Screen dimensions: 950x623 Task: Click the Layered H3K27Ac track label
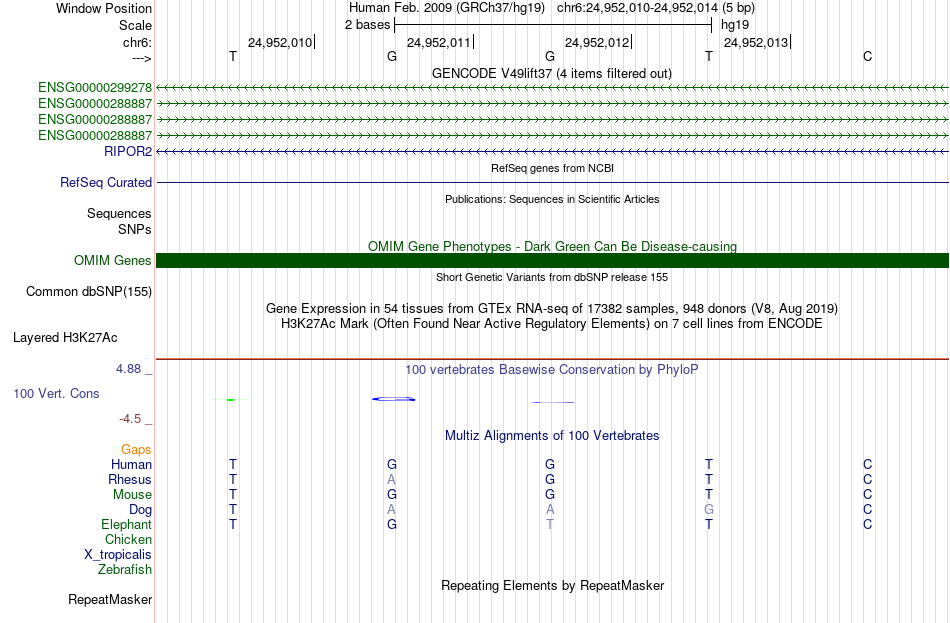pos(65,338)
